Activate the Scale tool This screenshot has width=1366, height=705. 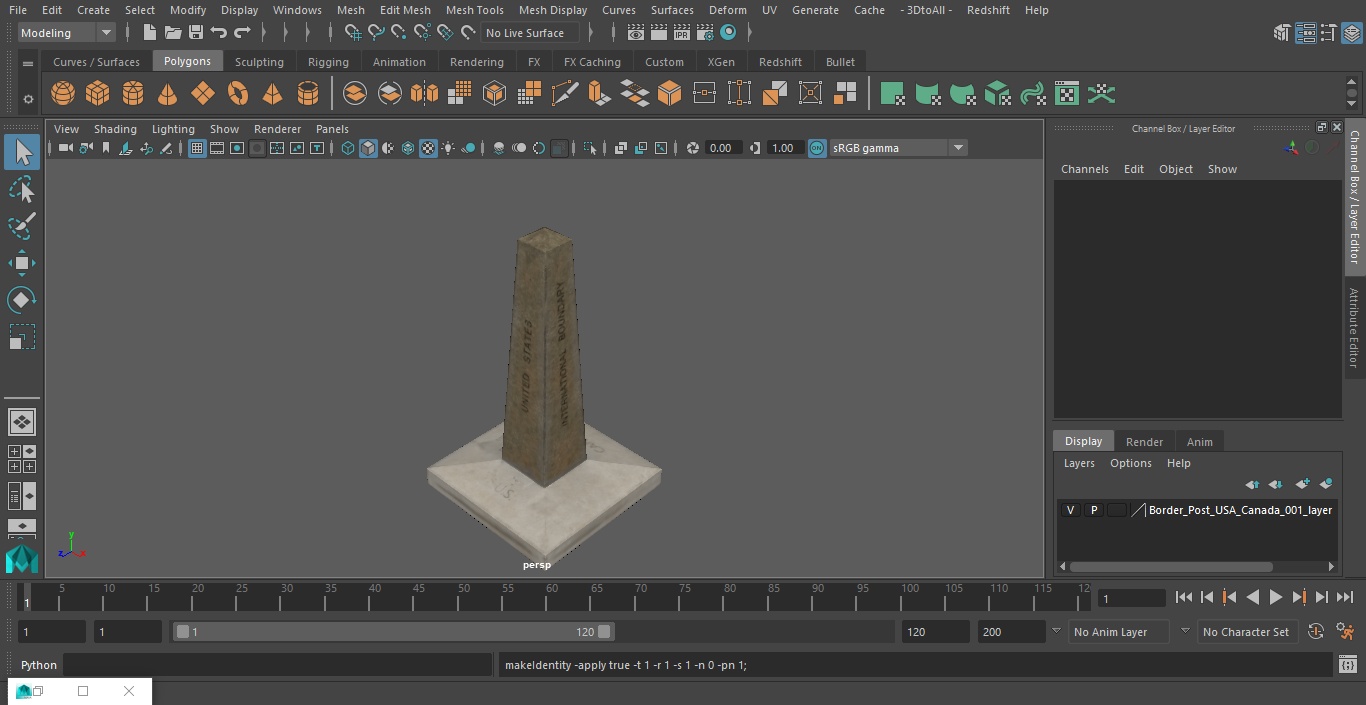pos(22,337)
